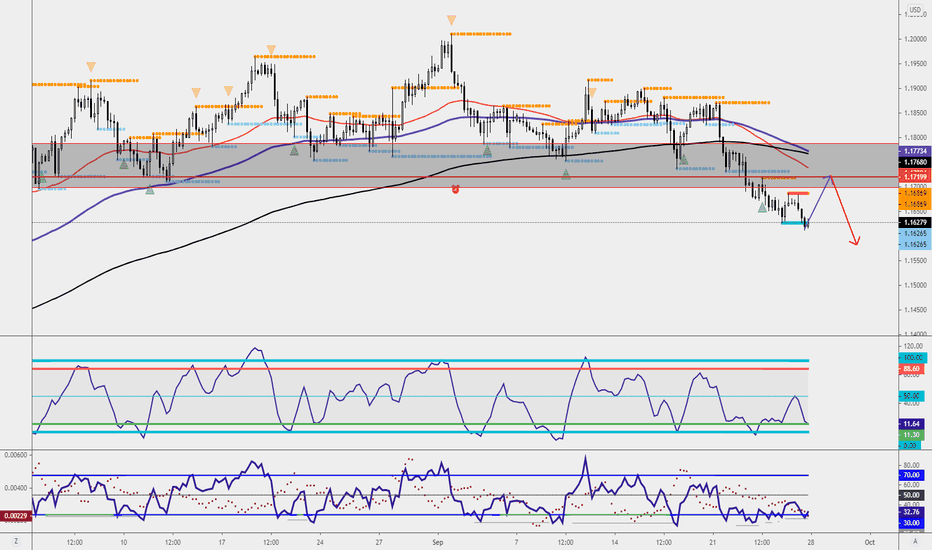The width and height of the screenshot is (932, 550).
Task: Select the 32.76 RSI value label
Action: (x=912, y=512)
